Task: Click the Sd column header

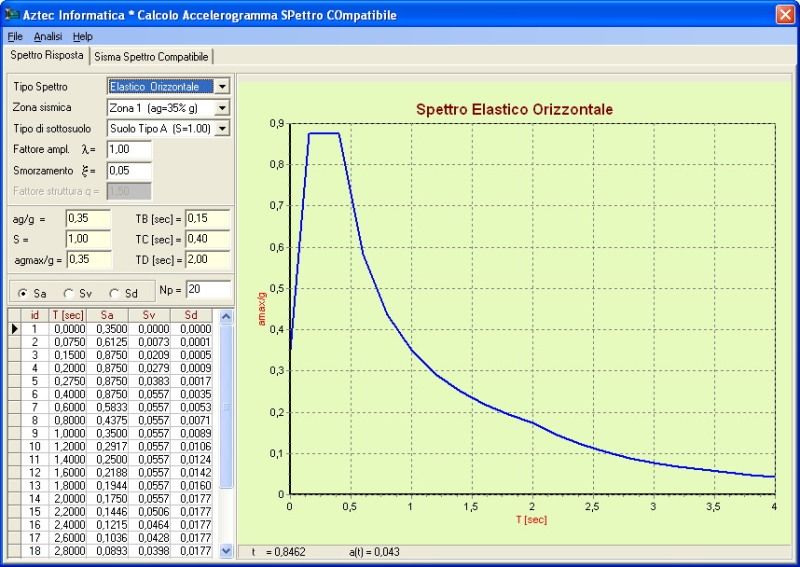Action: pos(191,315)
